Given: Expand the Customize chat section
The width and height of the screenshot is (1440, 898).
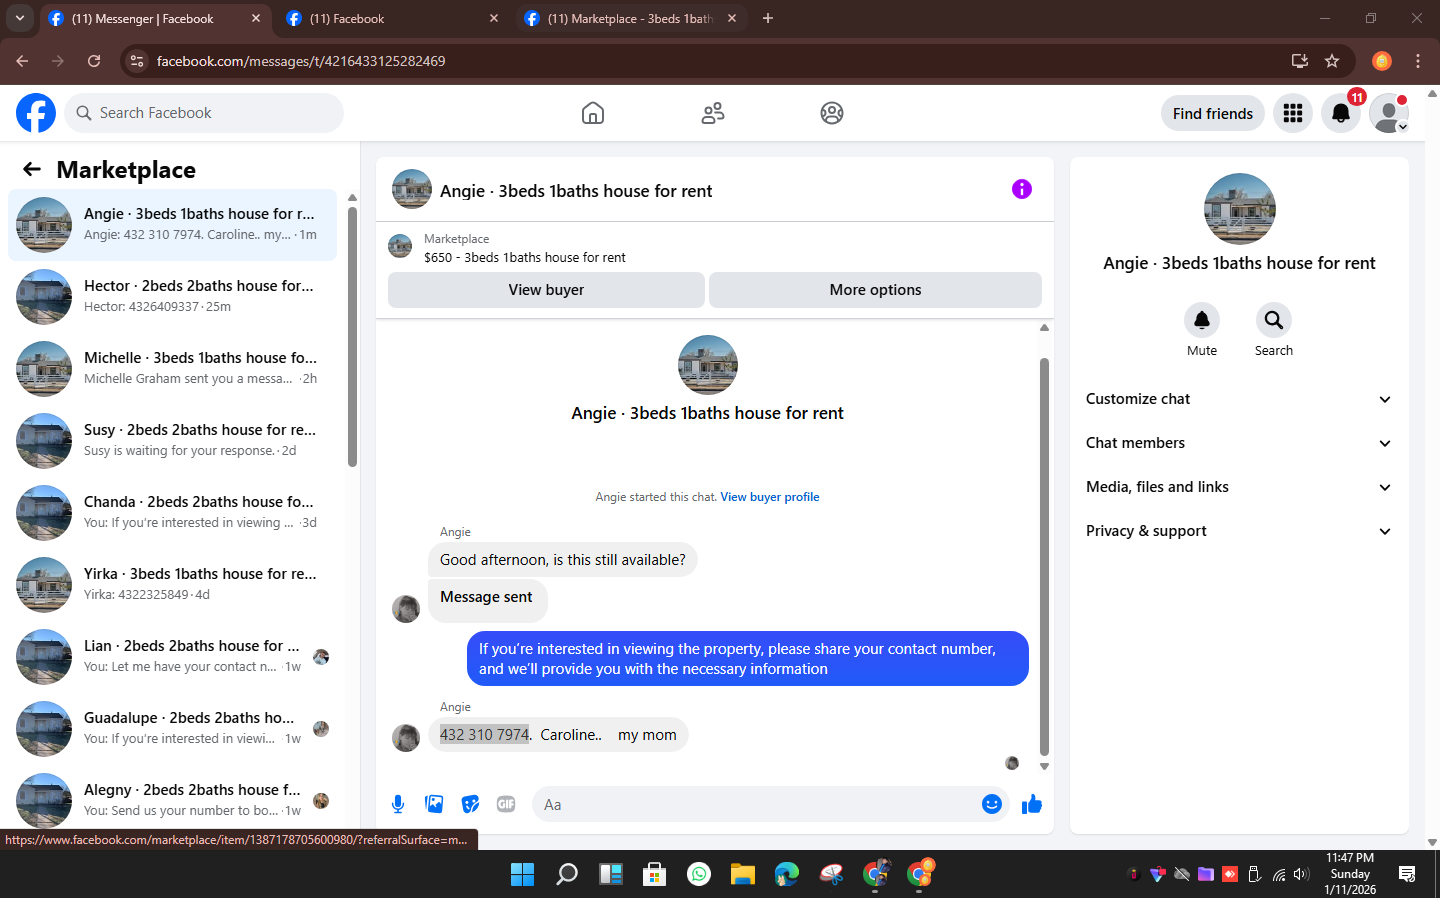Looking at the screenshot, I should [x=1239, y=399].
